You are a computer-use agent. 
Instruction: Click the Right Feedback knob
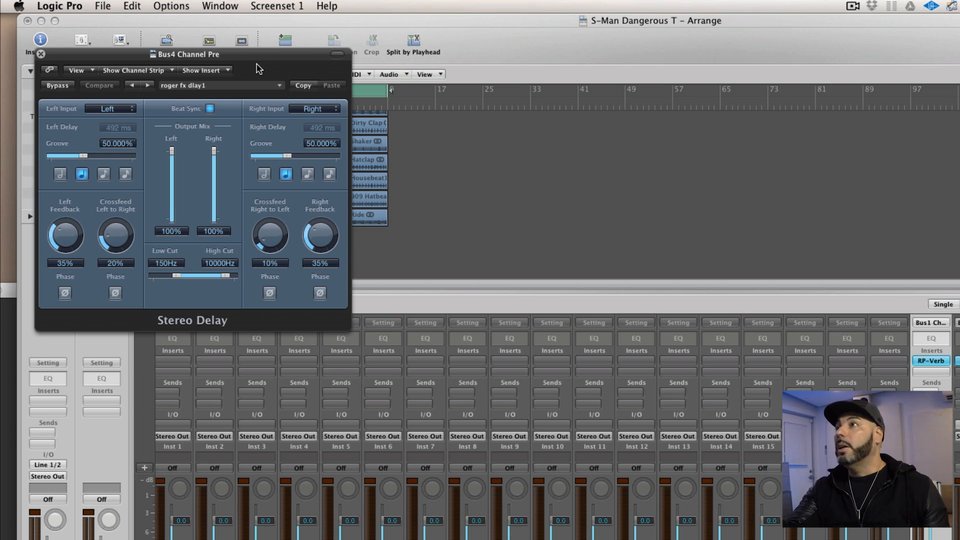(x=320, y=236)
